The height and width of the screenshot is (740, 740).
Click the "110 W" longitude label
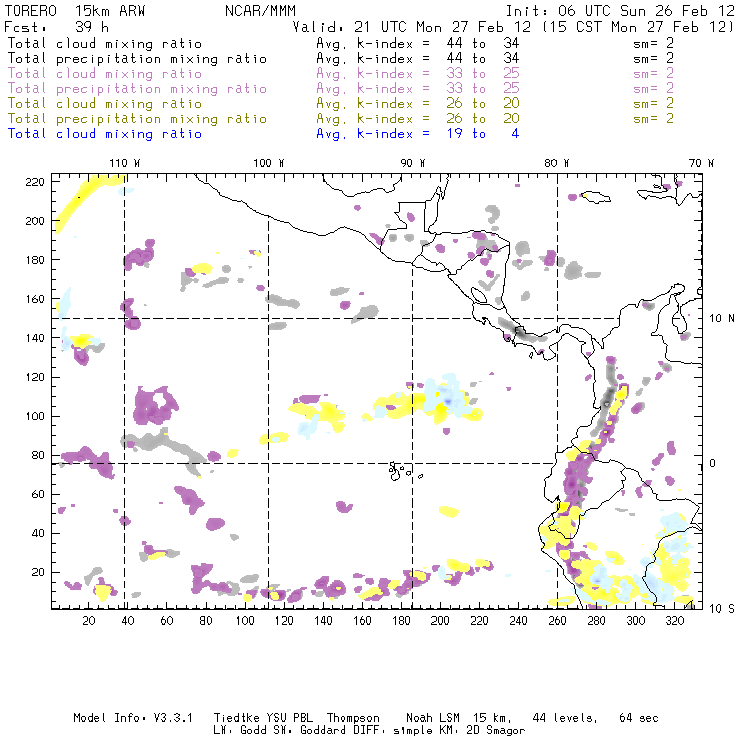(x=125, y=163)
